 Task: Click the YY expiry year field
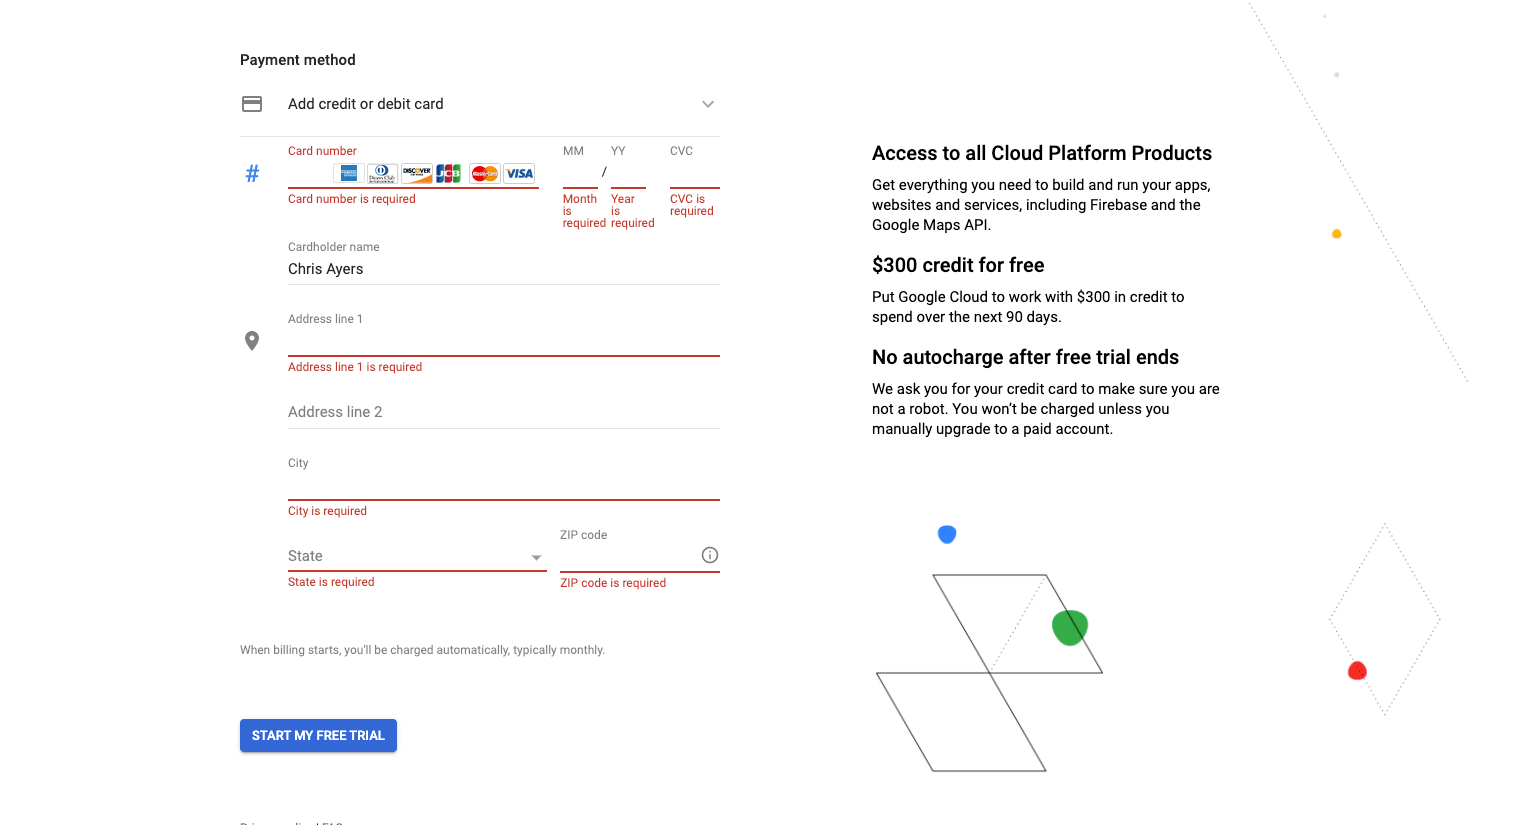[x=628, y=173]
